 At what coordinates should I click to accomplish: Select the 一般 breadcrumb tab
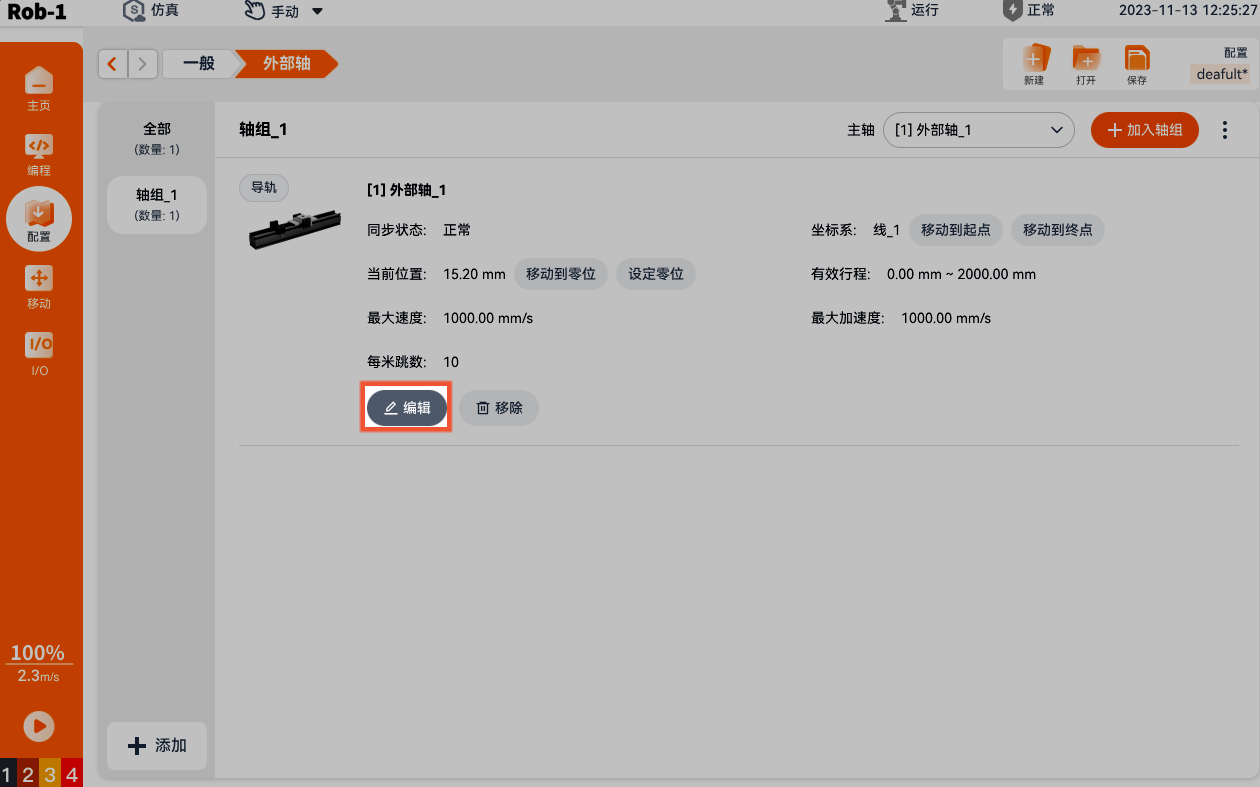198,64
